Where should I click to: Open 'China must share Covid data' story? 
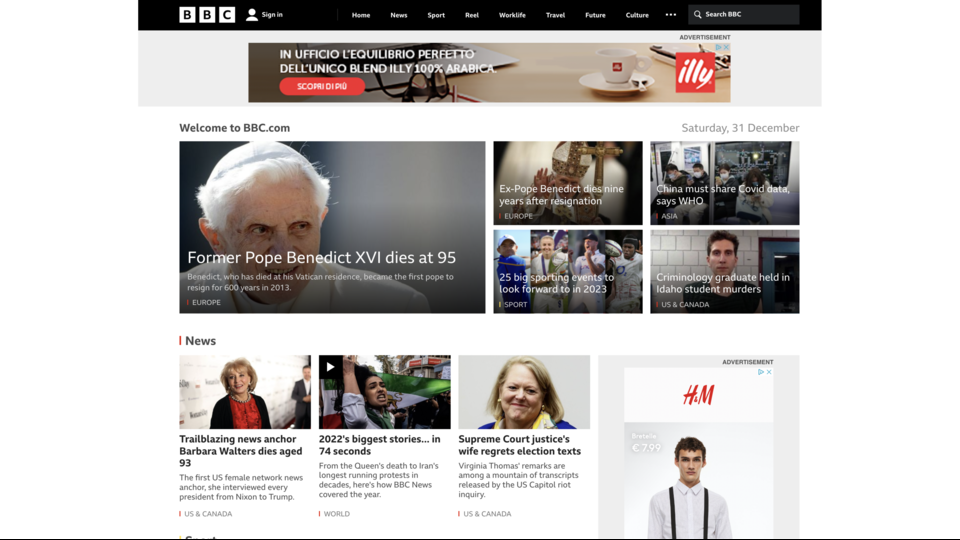723,195
